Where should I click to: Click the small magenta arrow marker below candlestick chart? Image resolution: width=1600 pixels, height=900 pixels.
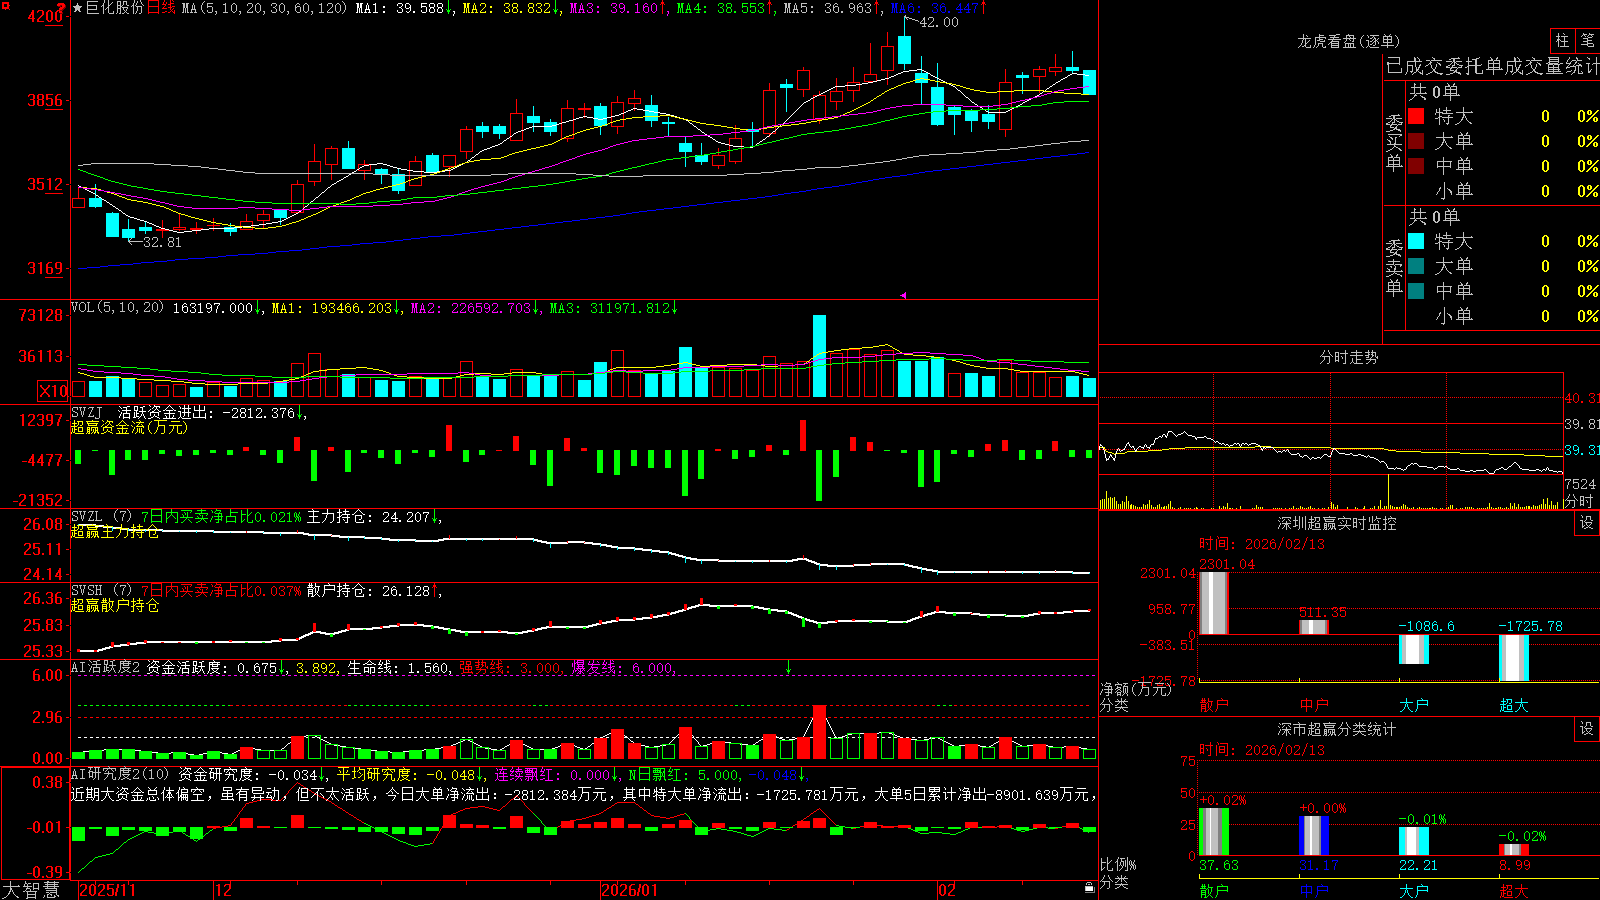pos(903,295)
